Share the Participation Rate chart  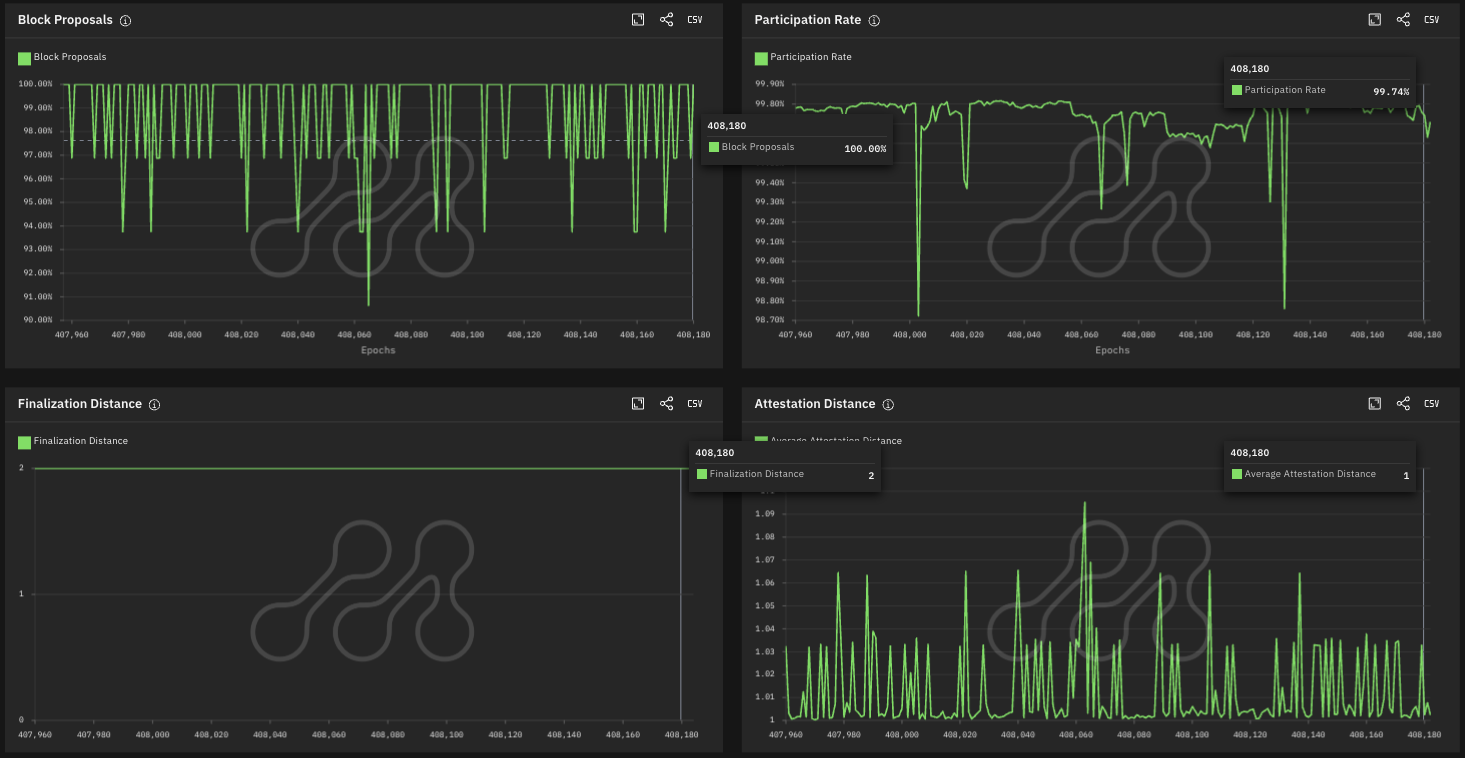[1403, 20]
